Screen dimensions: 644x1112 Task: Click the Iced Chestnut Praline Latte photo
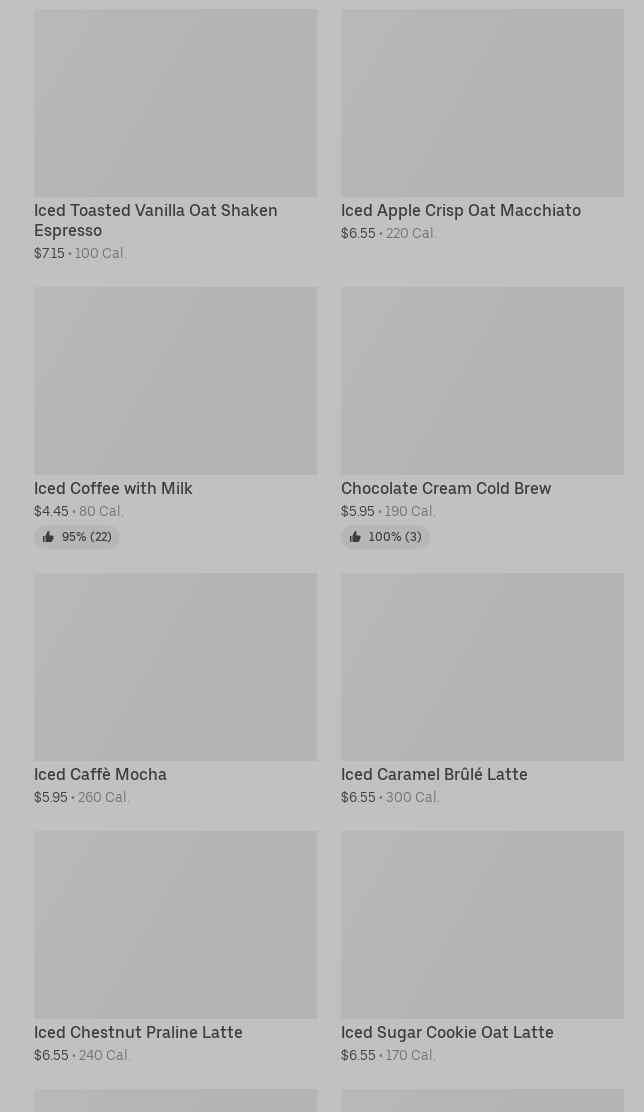tap(175, 925)
